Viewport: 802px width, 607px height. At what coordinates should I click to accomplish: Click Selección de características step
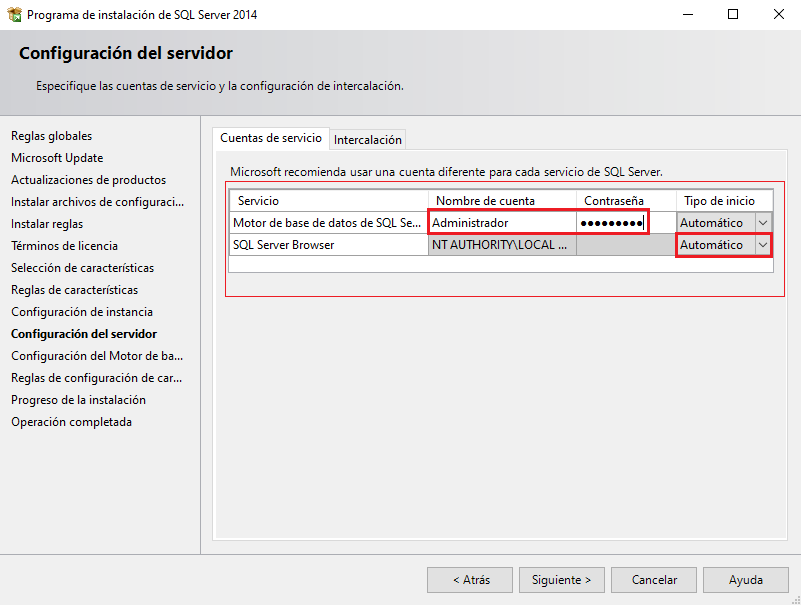tap(82, 268)
